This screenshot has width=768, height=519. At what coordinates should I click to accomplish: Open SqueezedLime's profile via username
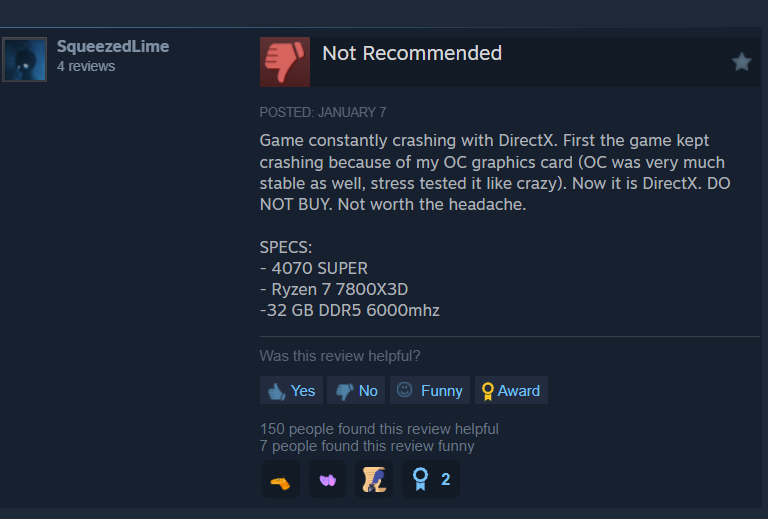click(113, 47)
